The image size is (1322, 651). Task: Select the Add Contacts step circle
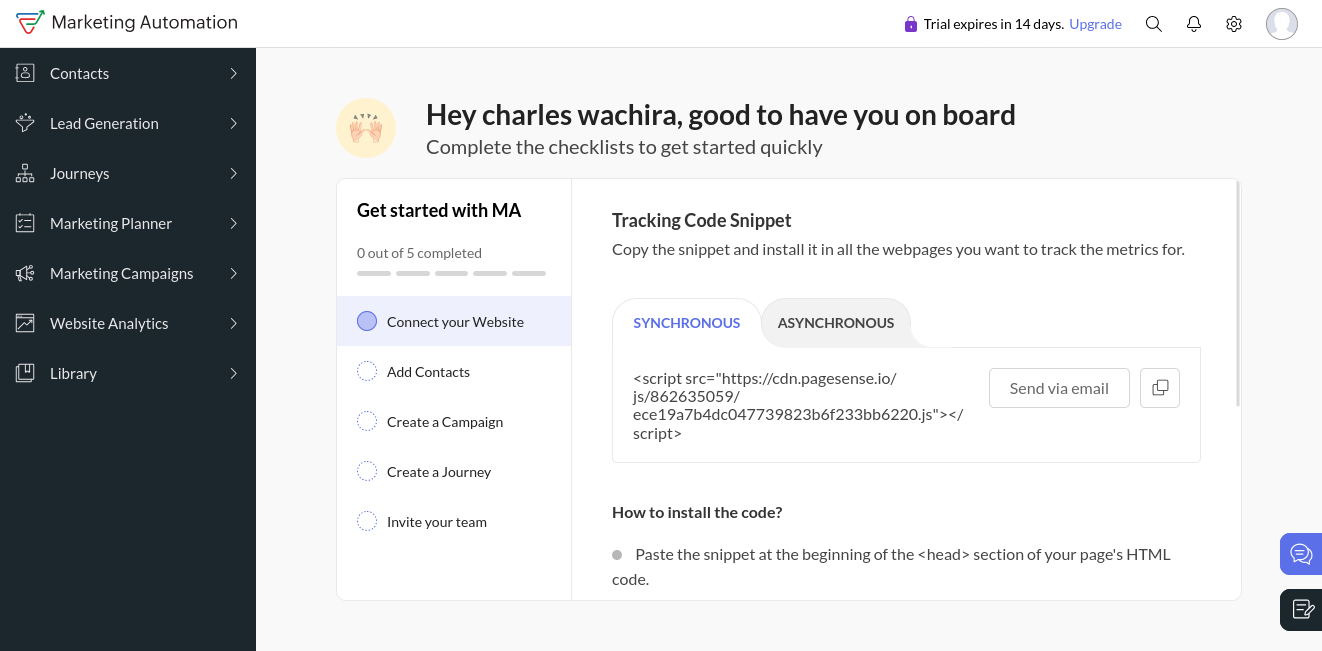point(367,371)
